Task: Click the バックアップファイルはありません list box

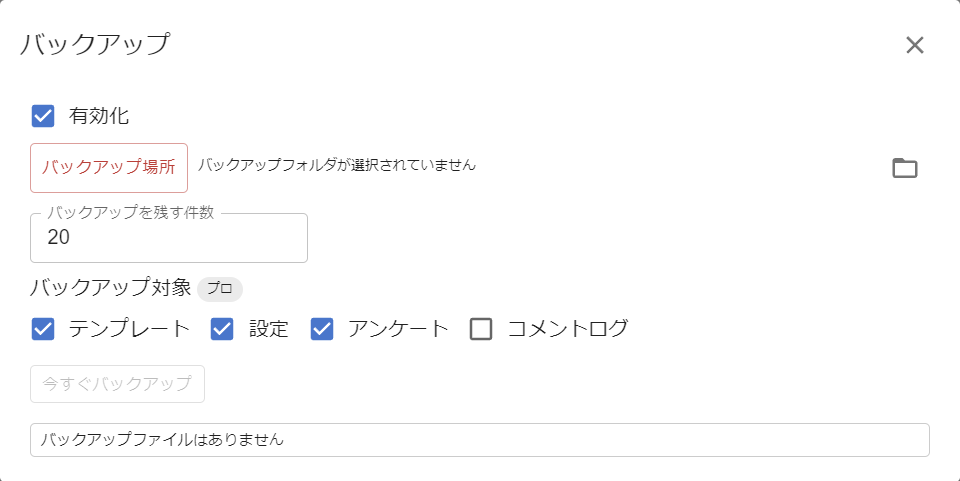Action: [480, 440]
